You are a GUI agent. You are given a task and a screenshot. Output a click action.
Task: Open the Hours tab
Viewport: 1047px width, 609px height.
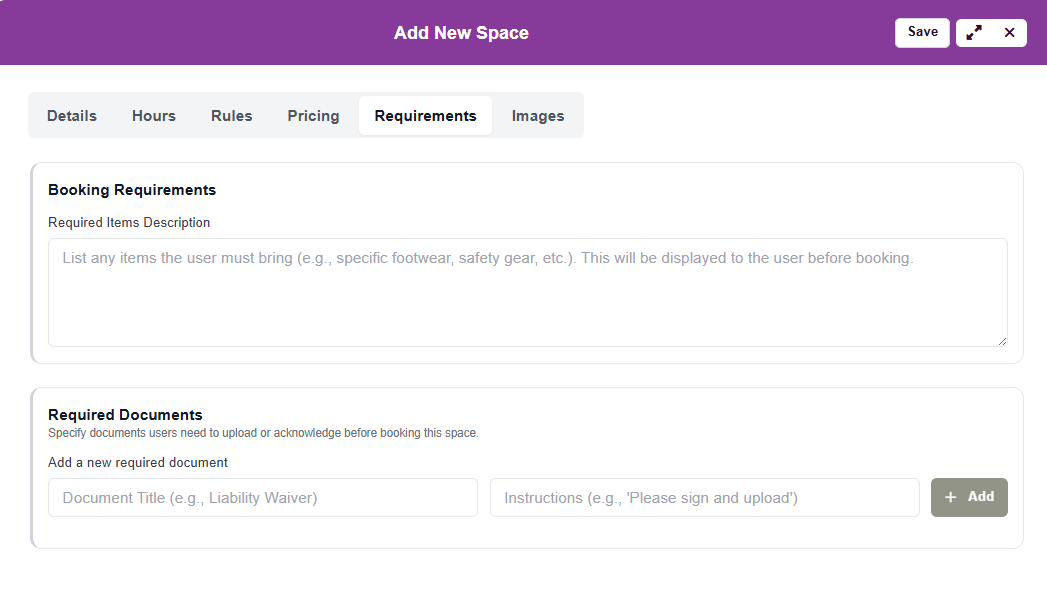[x=154, y=116]
